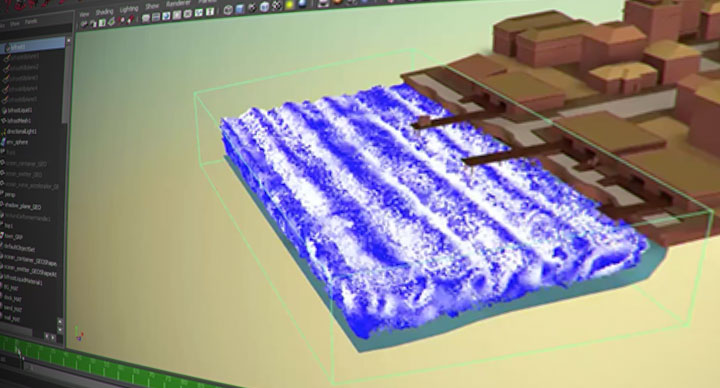Open the viewport Renderer menu
Image resolution: width=720 pixels, height=388 pixels.
click(x=178, y=3)
